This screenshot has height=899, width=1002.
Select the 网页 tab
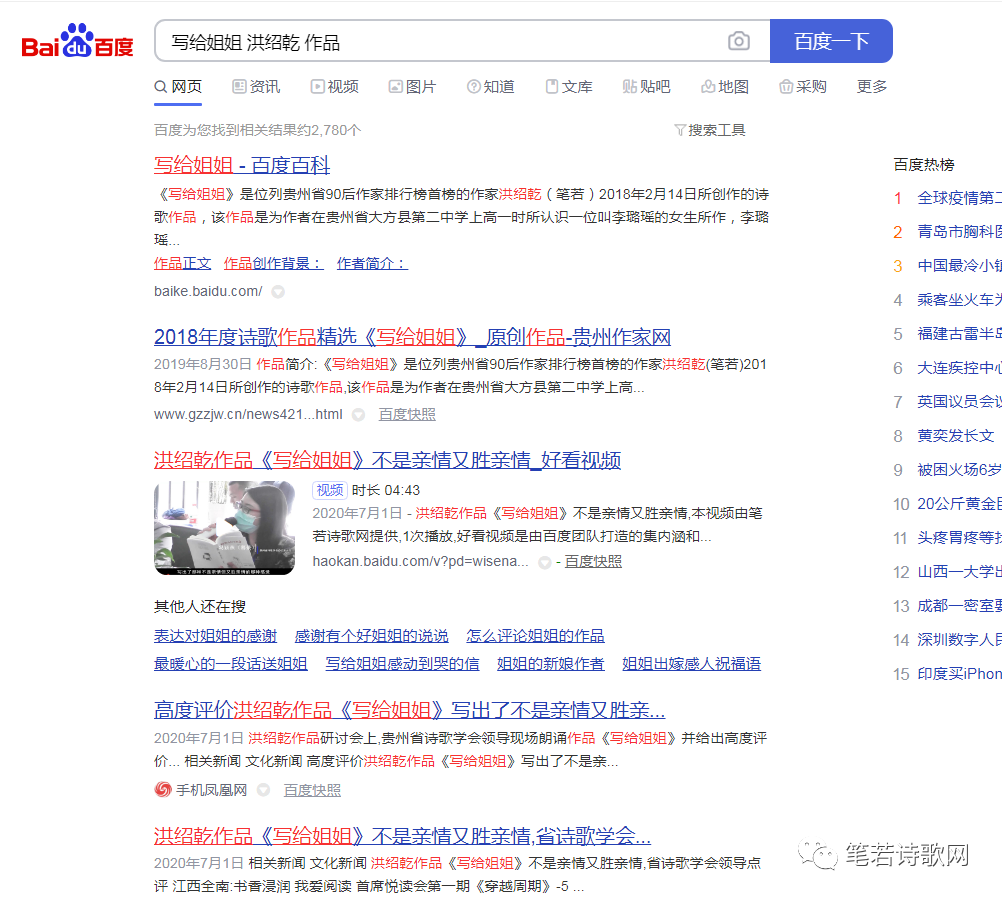point(178,86)
